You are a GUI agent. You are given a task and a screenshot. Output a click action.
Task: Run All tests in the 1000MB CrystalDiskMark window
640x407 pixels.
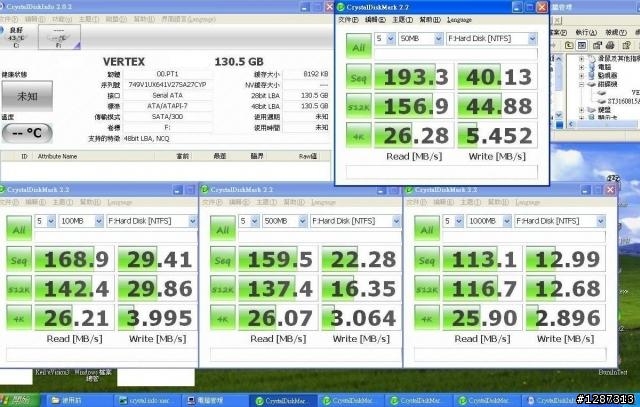427,228
